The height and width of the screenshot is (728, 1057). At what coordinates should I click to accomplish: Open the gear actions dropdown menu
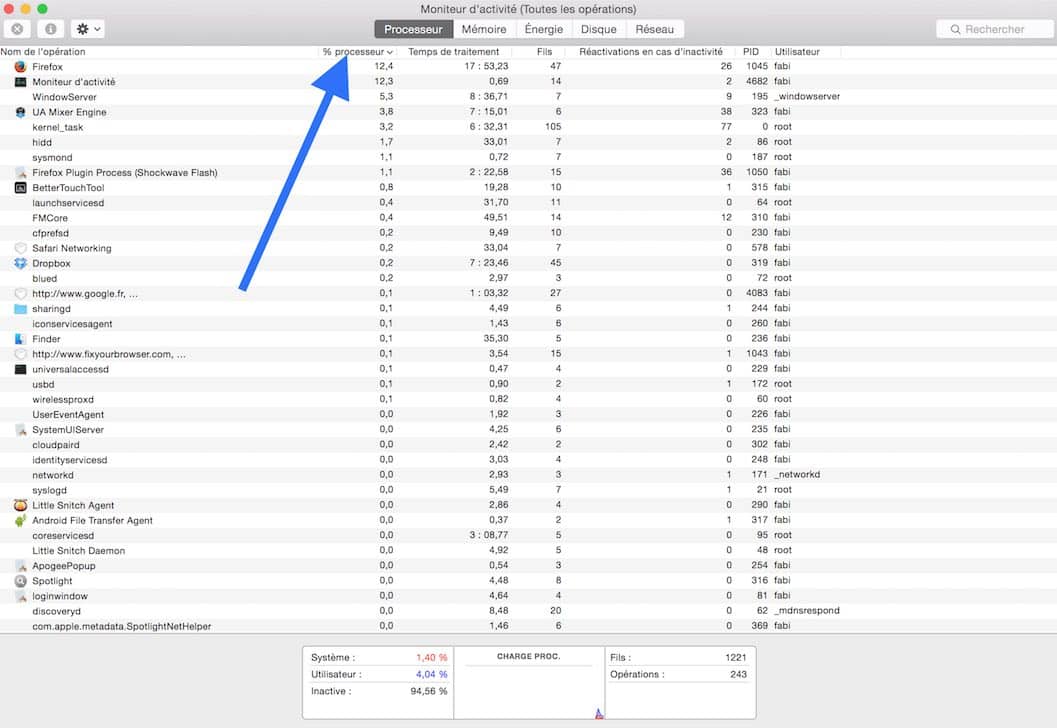click(x=88, y=29)
